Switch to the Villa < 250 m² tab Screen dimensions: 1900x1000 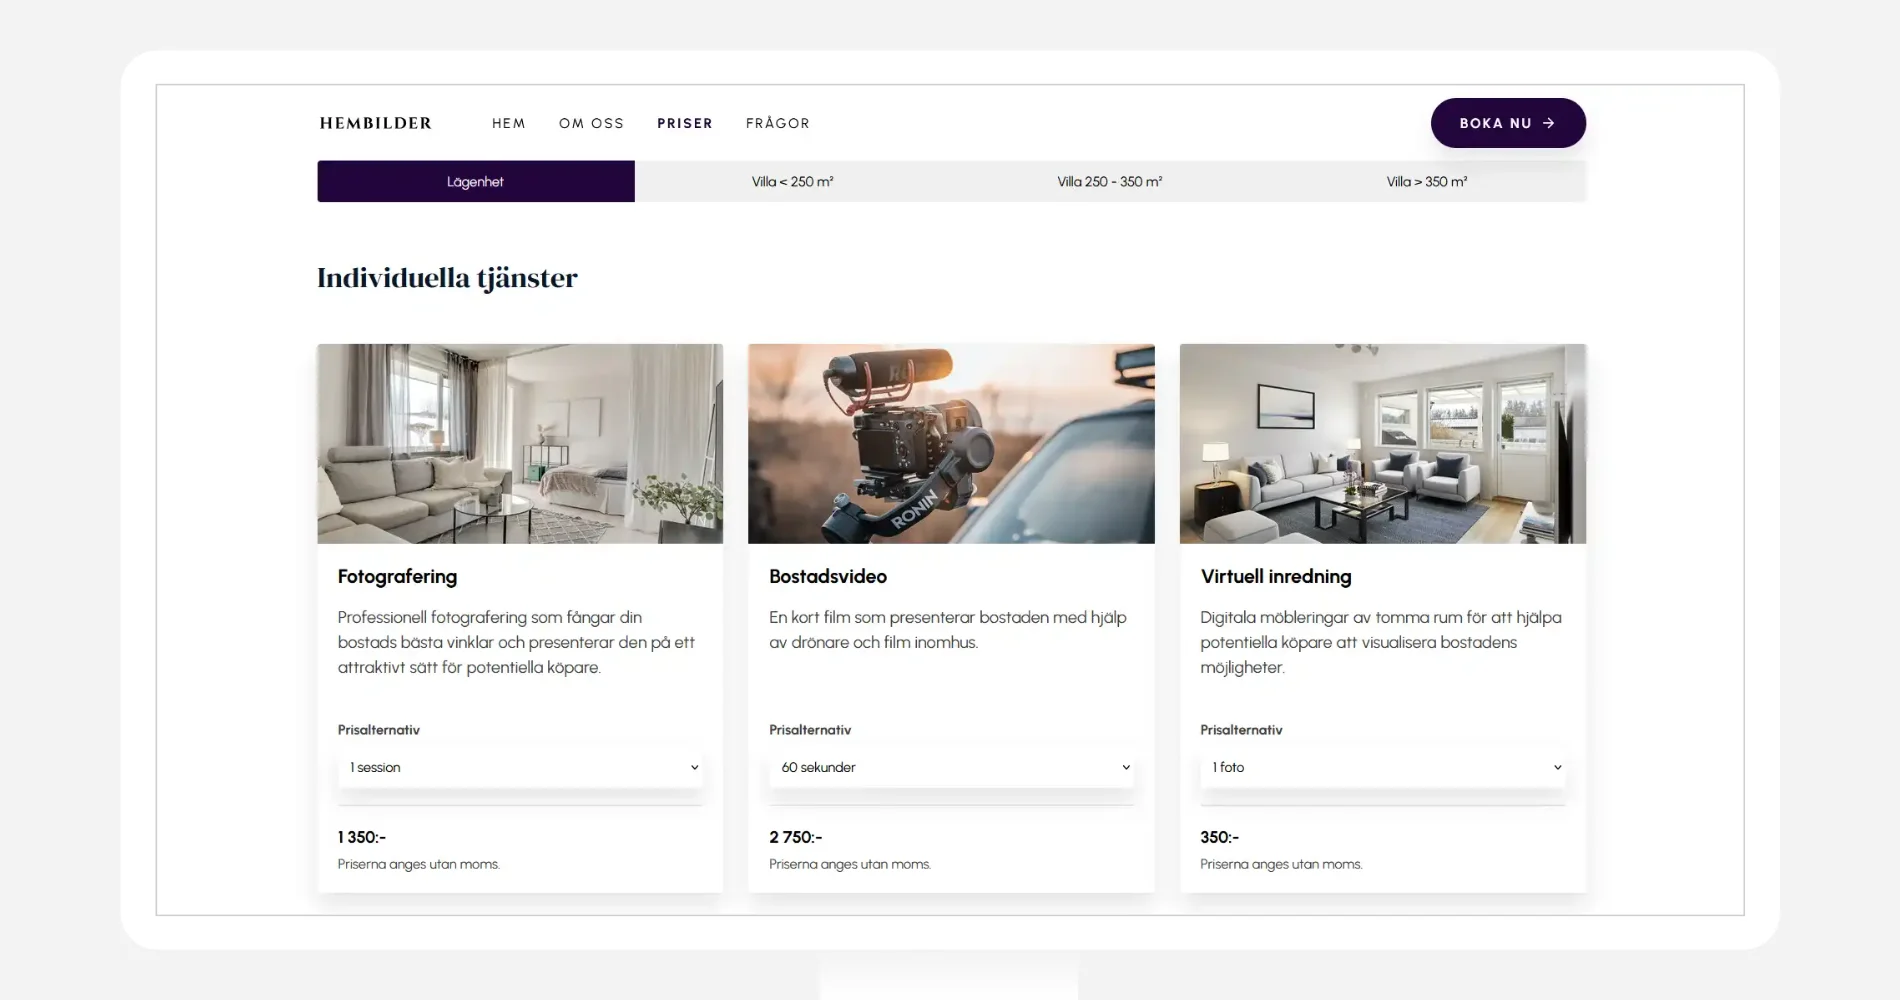click(x=793, y=181)
